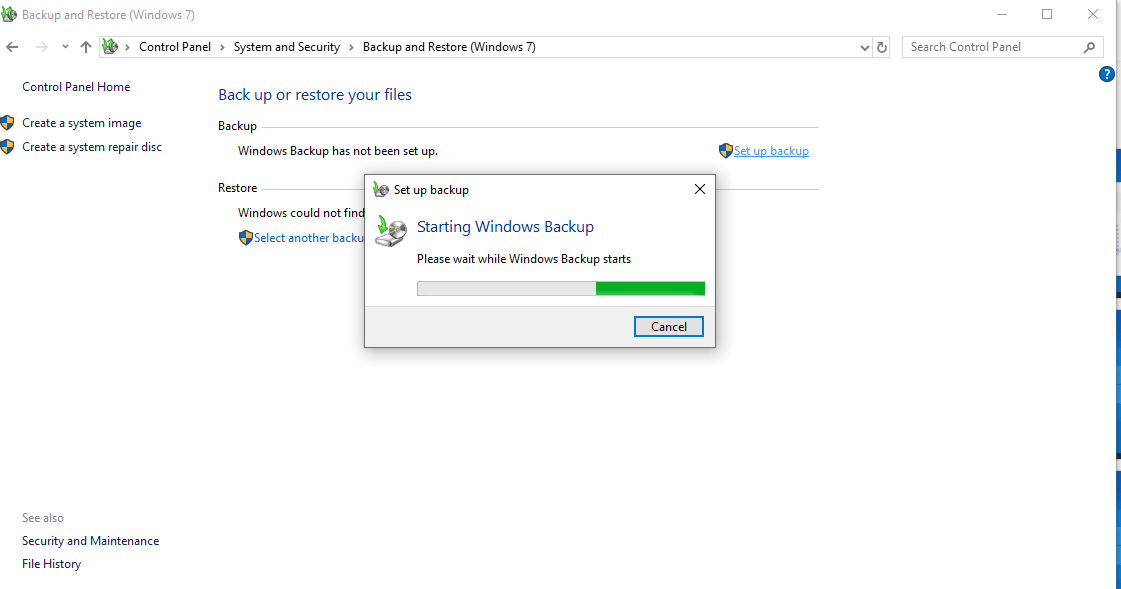This screenshot has height=589, width=1121.
Task: Open the Security and Maintenance link
Action: point(90,541)
